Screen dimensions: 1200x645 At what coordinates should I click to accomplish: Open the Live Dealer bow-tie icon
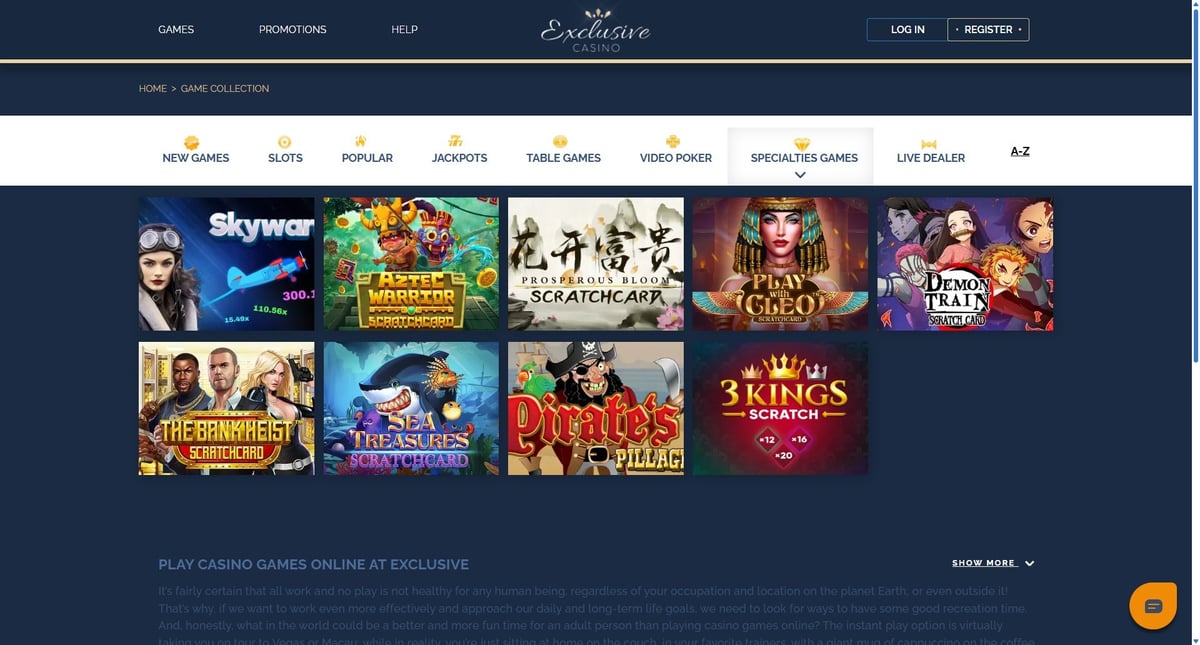click(x=929, y=144)
